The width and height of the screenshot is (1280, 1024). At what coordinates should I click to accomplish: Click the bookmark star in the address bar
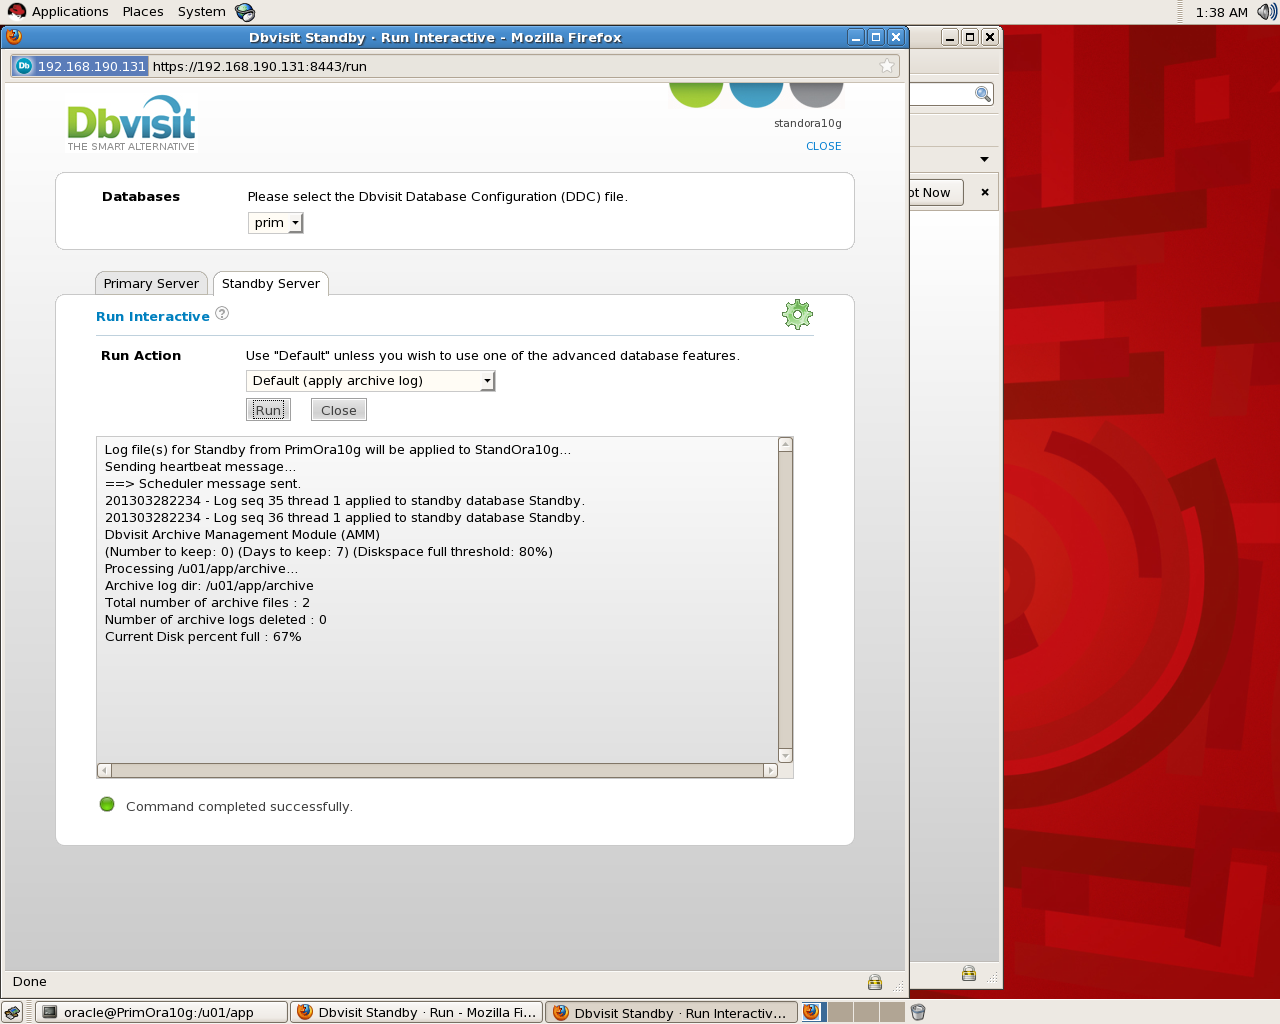[x=886, y=66]
